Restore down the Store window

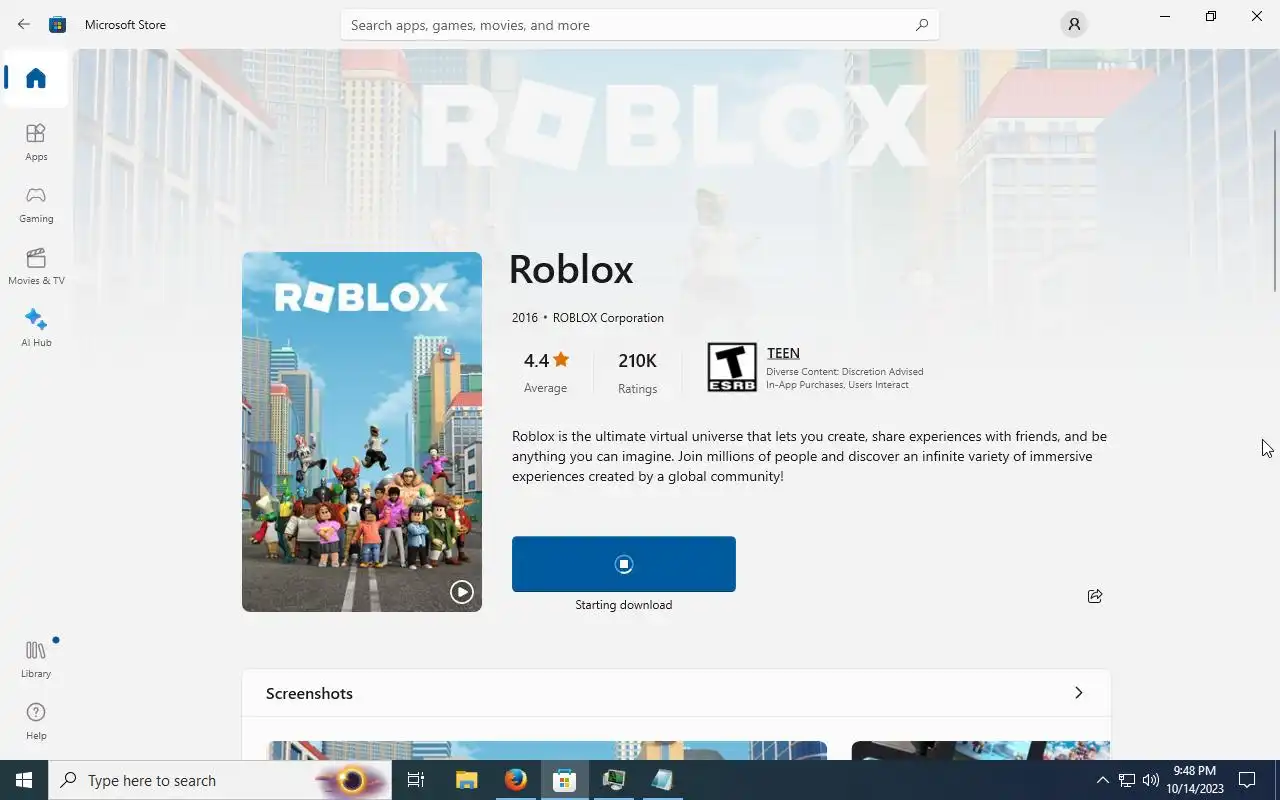tap(1211, 16)
